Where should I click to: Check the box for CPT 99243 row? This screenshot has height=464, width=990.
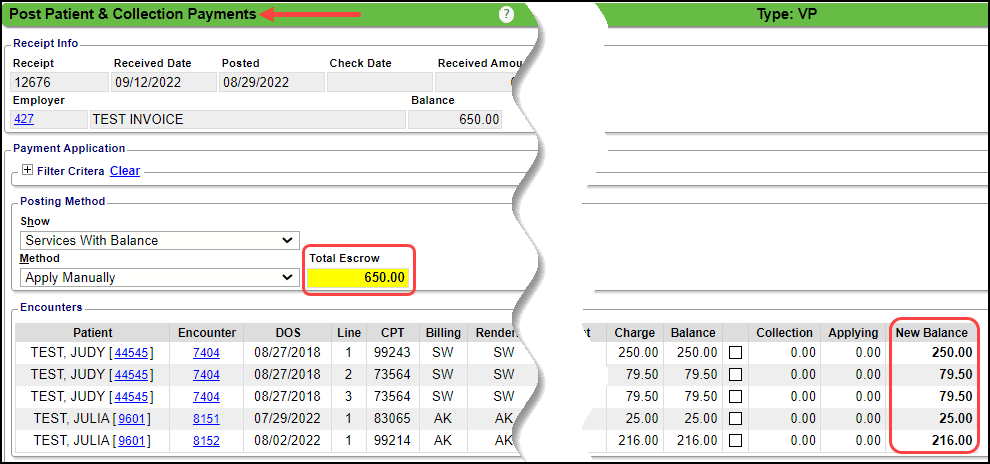click(x=735, y=352)
